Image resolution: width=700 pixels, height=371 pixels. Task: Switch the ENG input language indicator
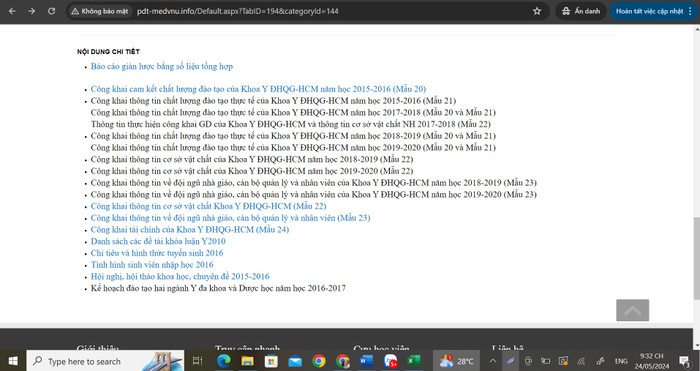(x=621, y=361)
